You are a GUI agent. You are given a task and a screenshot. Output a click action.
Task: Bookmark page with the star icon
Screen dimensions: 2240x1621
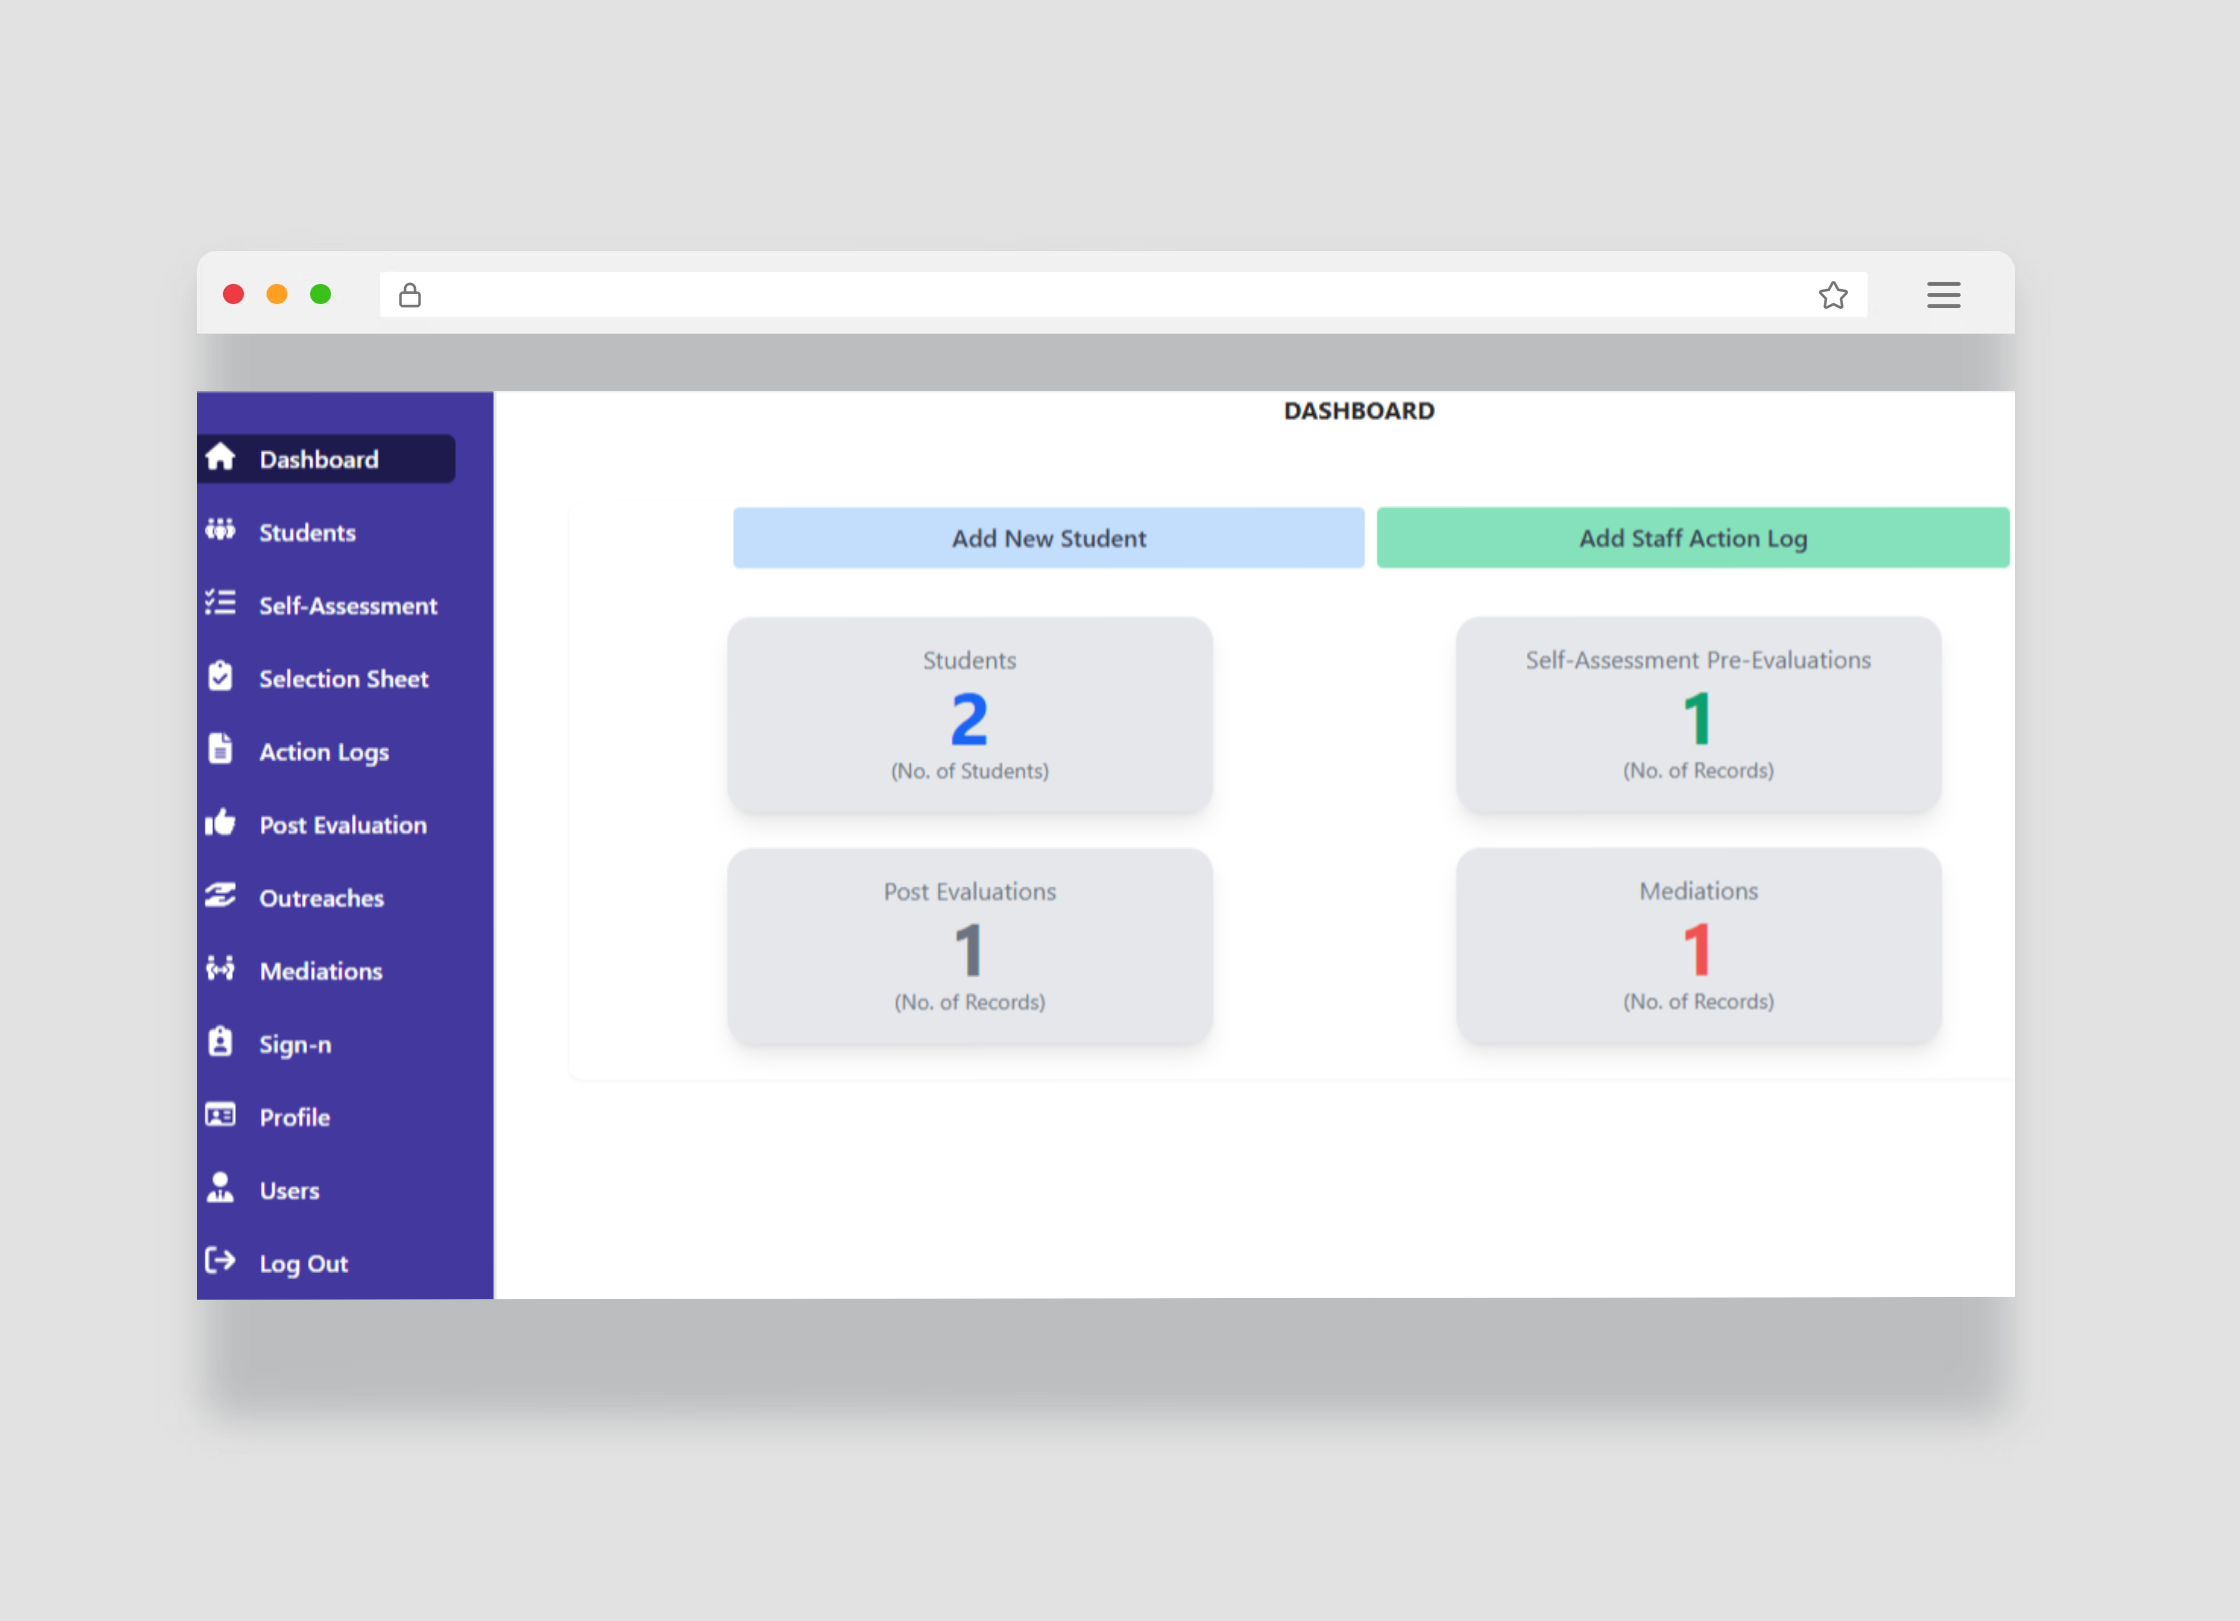1832,295
